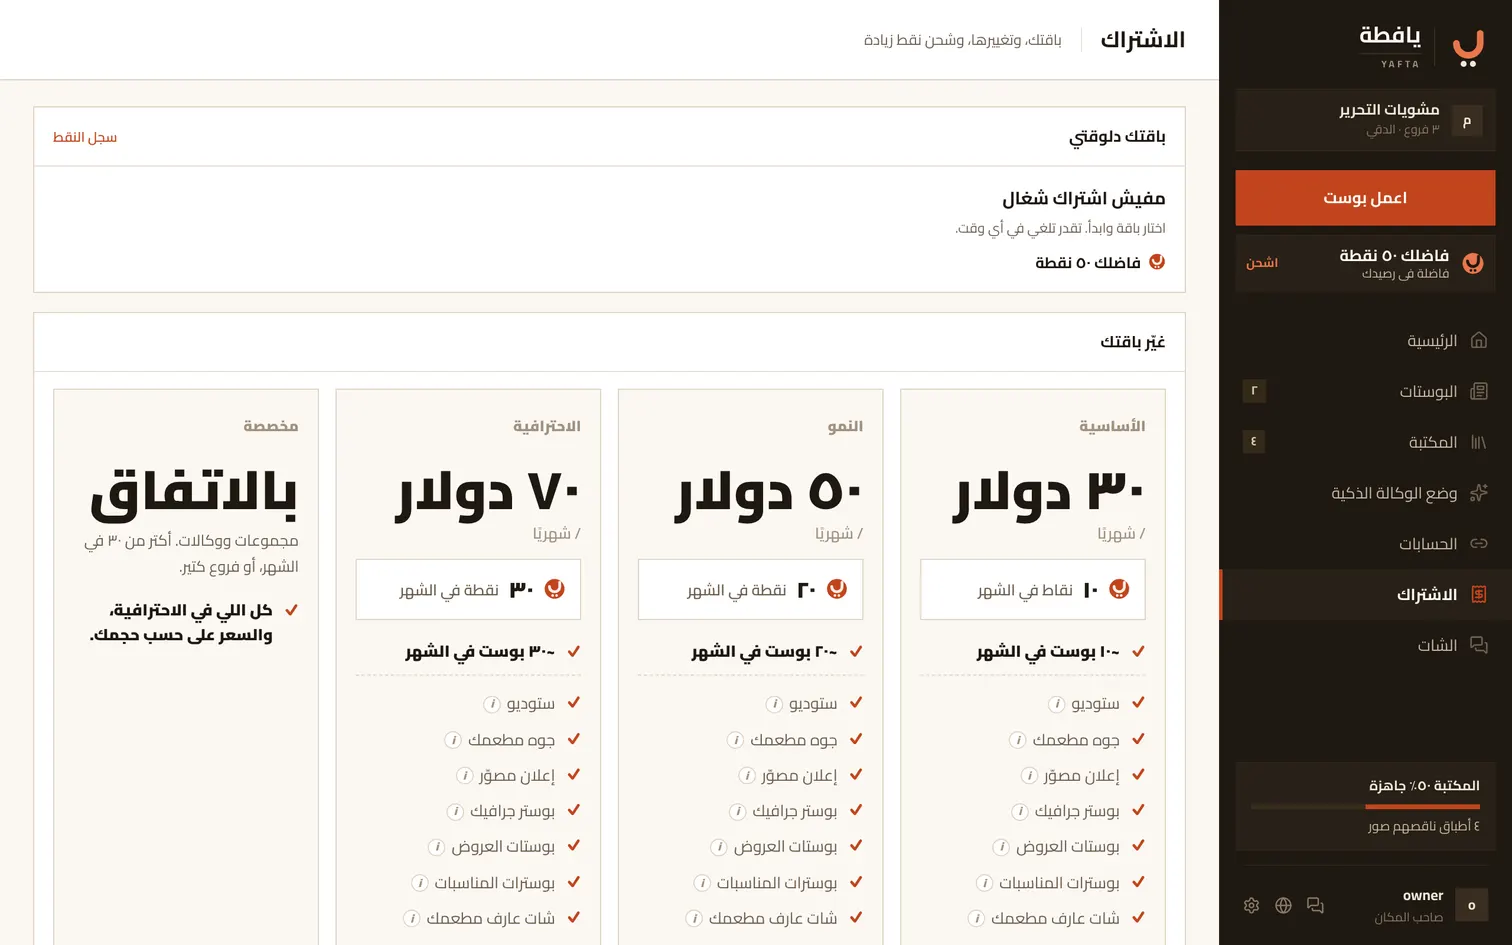Click the ~١٠ بوست في الشهر line
This screenshot has height=945, width=1512.
click(x=1048, y=652)
